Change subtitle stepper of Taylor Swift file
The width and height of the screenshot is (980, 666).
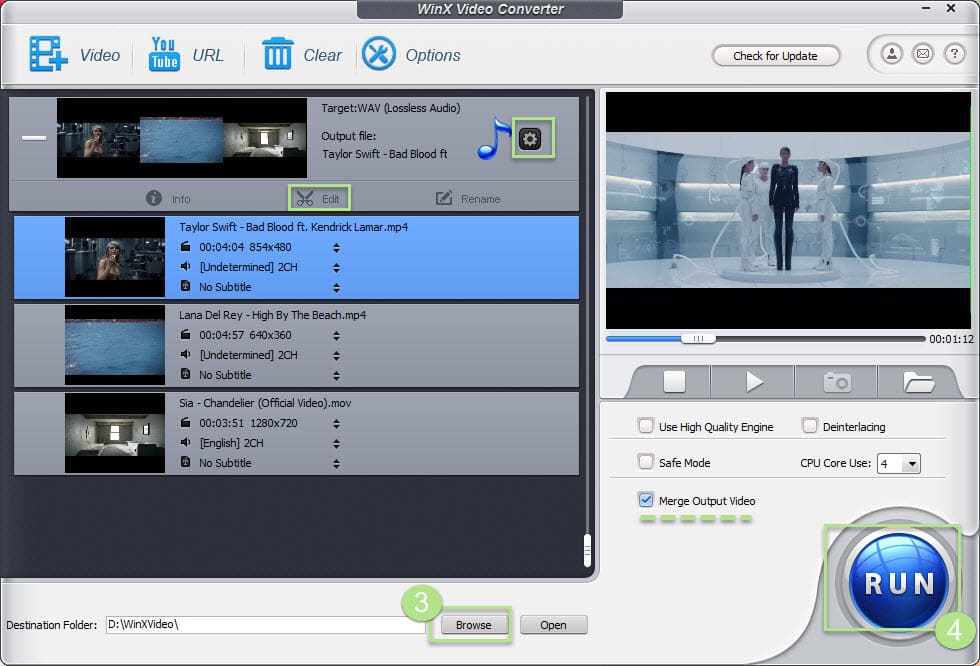coord(336,288)
